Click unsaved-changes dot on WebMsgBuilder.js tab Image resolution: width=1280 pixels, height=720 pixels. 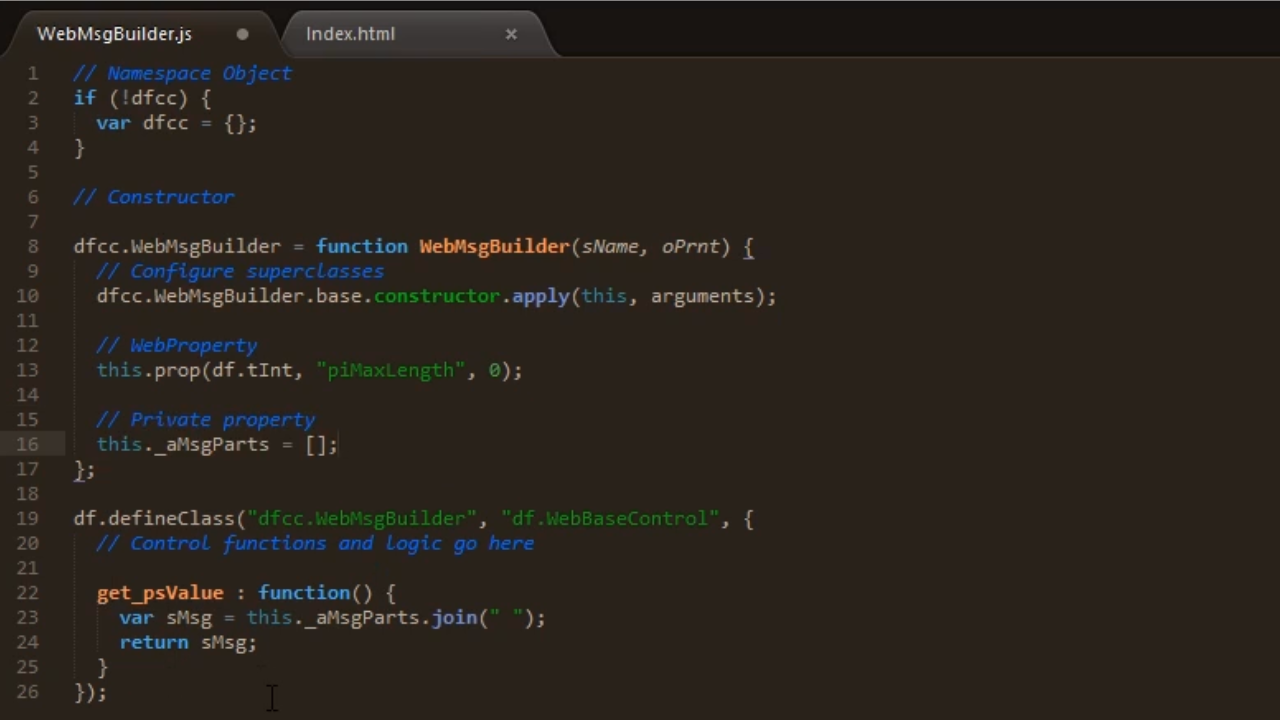(x=242, y=34)
